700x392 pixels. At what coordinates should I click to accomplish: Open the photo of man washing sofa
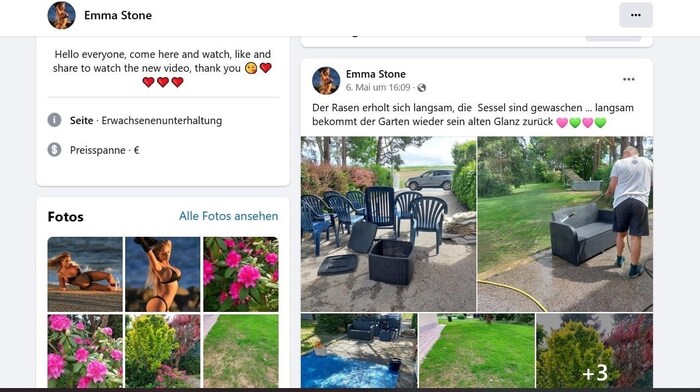pyautogui.click(x=565, y=224)
